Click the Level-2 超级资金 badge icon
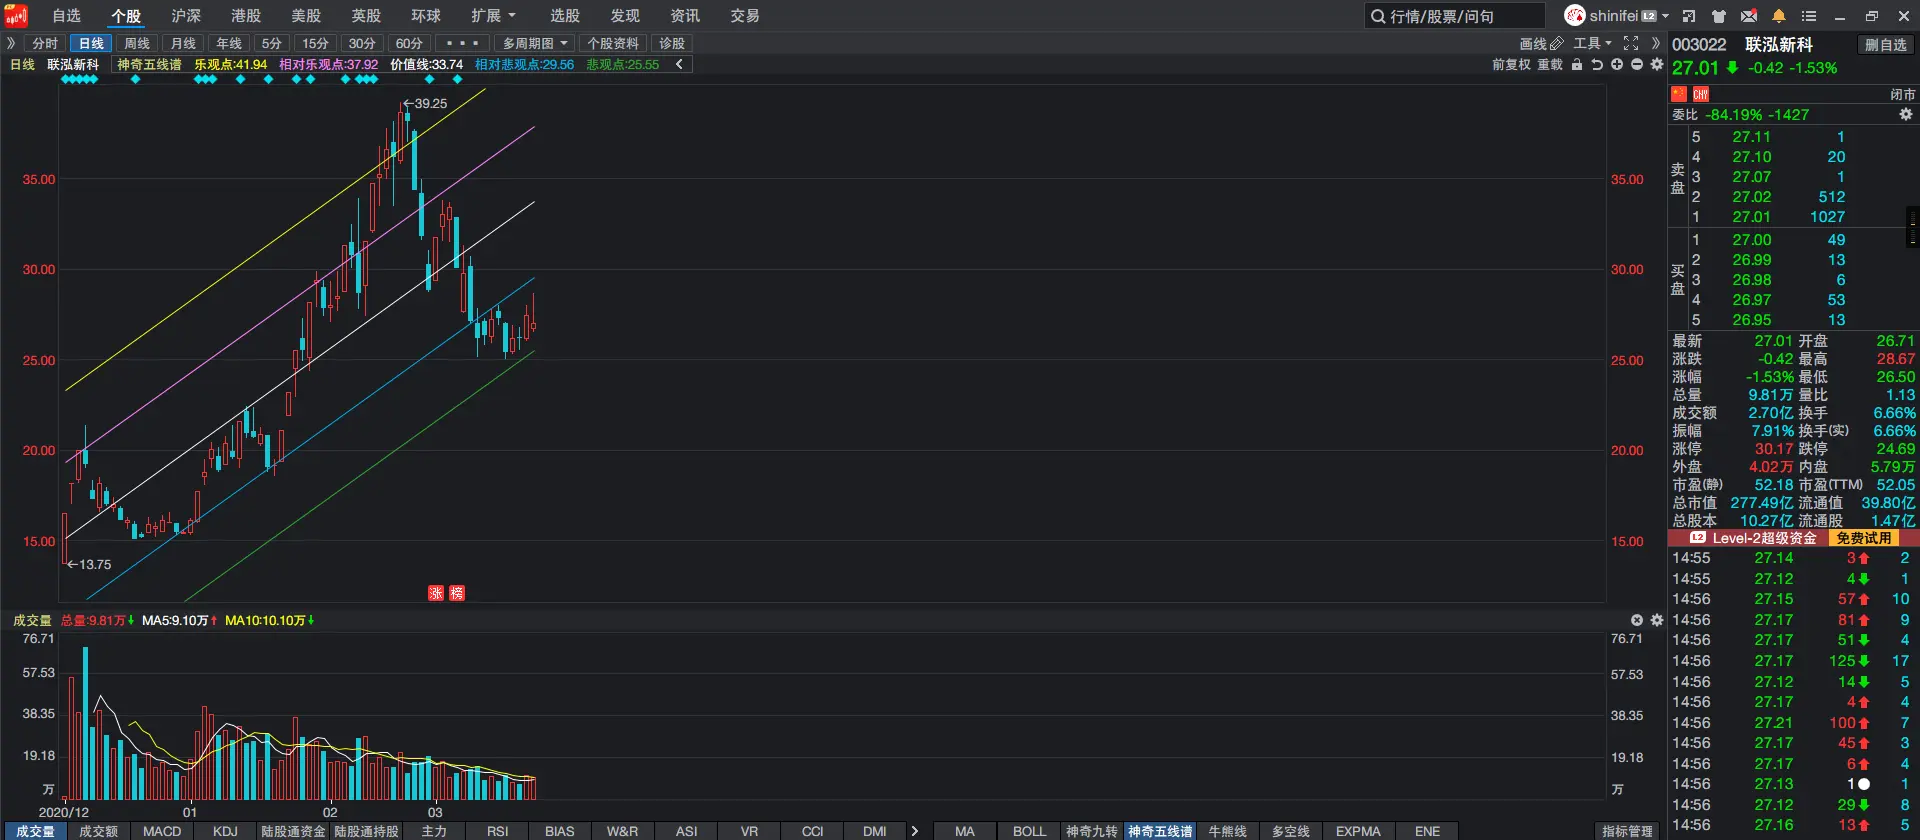Screen dimensions: 1920x840 (x=1698, y=538)
